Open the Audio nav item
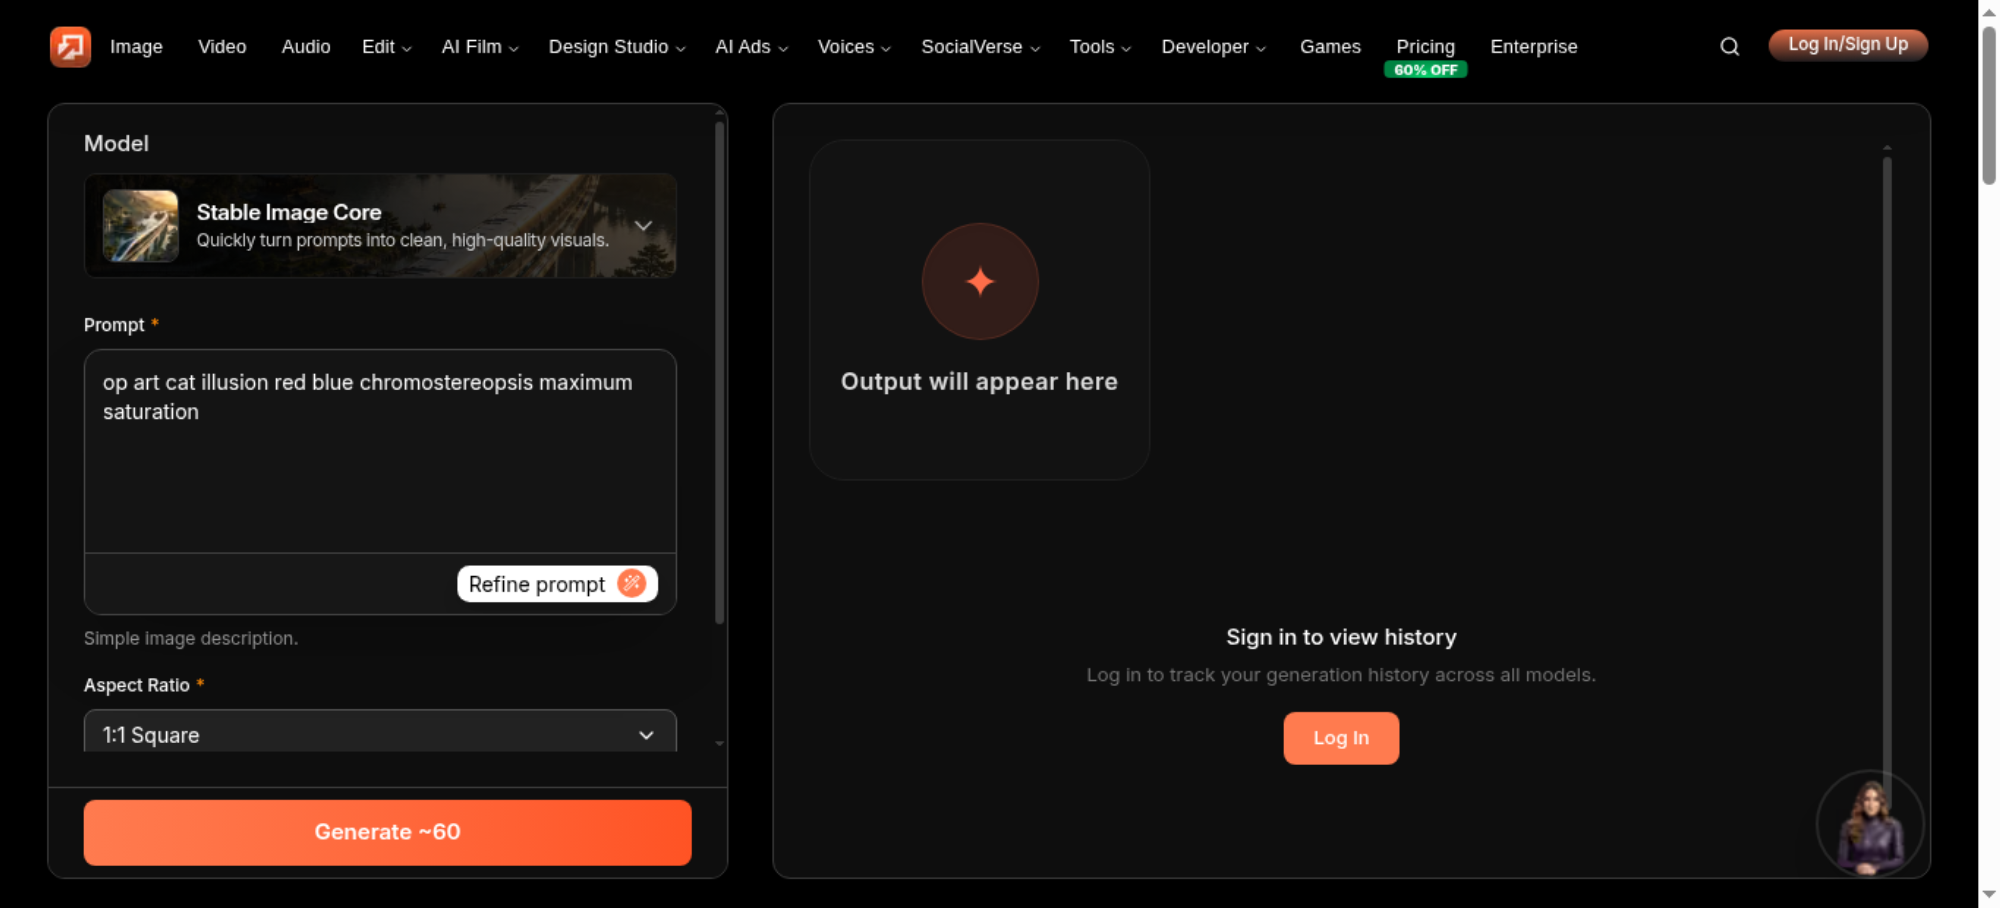Viewport: 2000px width, 908px height. click(306, 47)
